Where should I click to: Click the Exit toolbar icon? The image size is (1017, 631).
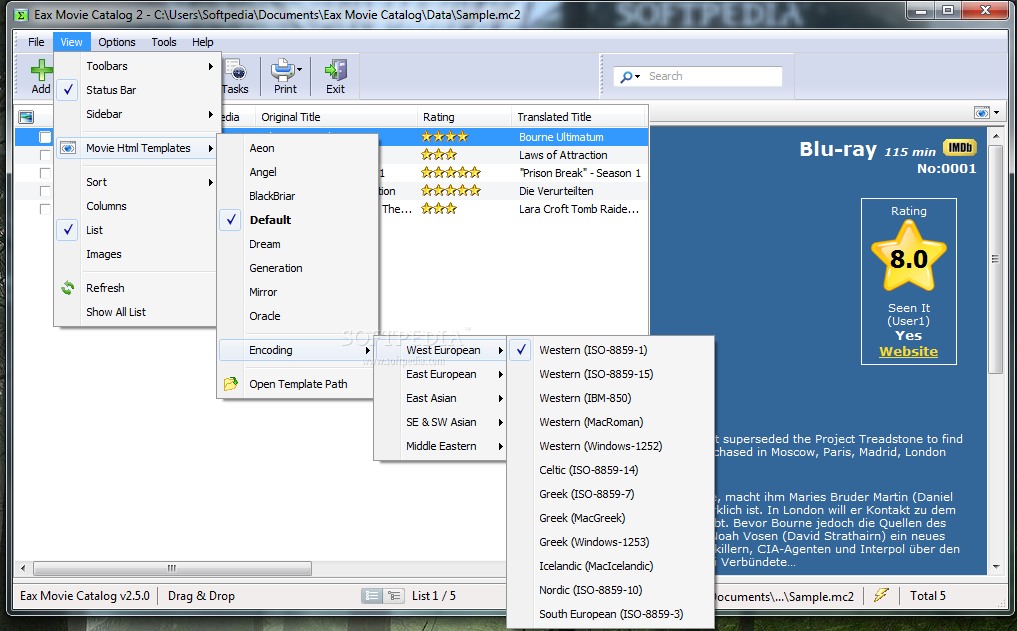click(335, 69)
